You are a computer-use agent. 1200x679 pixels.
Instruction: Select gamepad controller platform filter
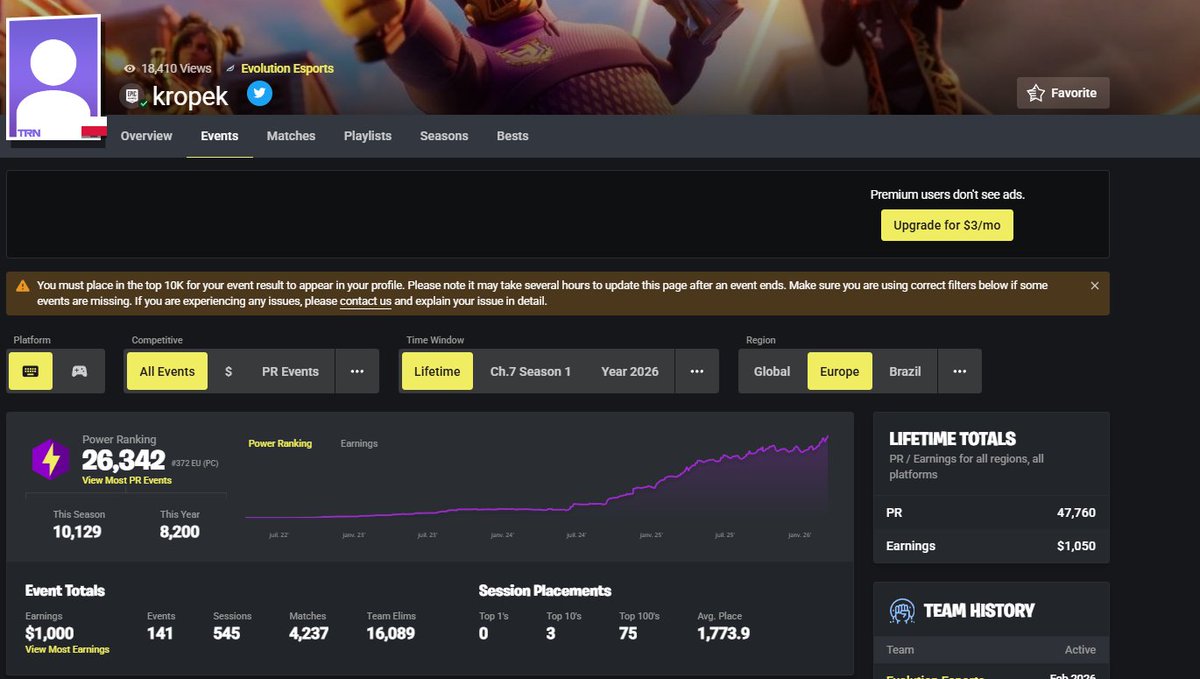pyautogui.click(x=79, y=371)
